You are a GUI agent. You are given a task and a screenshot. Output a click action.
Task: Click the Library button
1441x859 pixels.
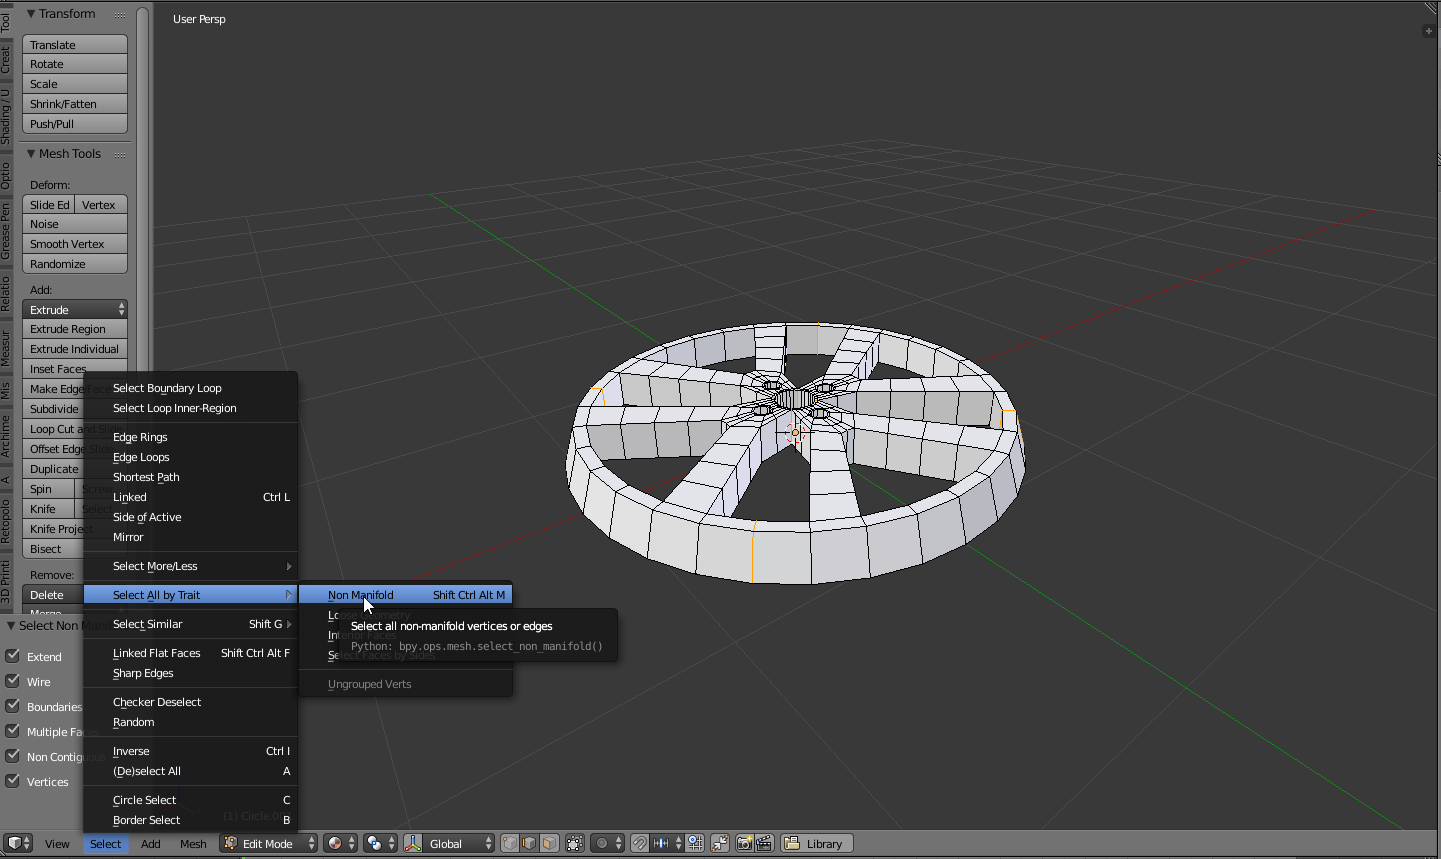tap(816, 843)
